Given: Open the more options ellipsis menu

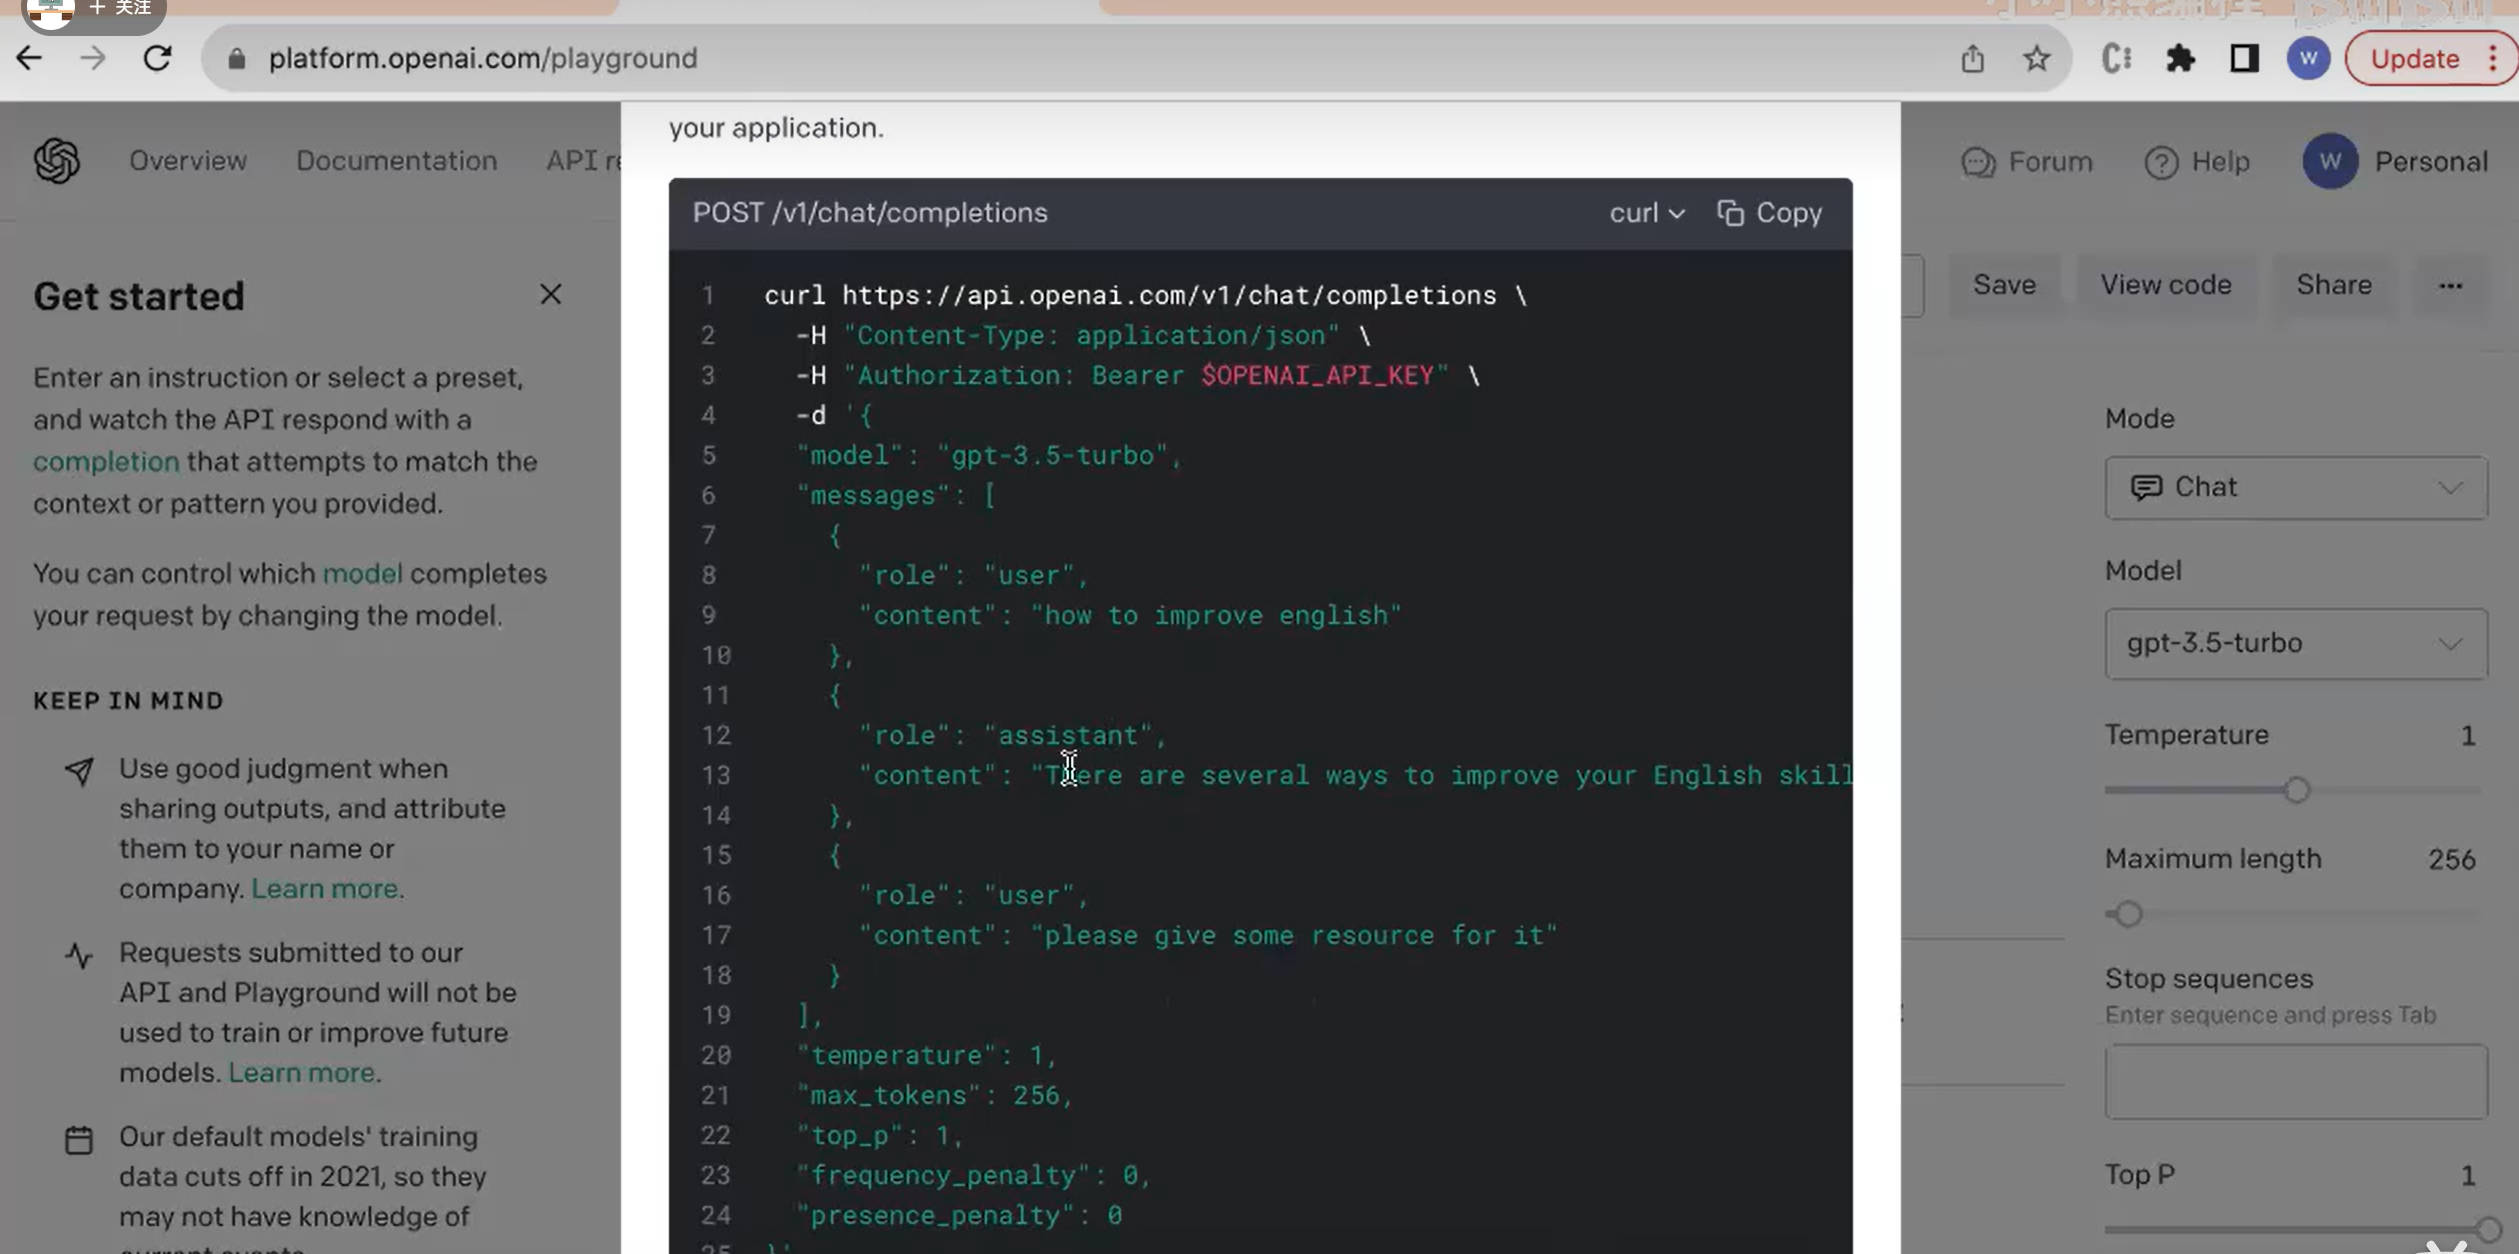Looking at the screenshot, I should [x=2450, y=286].
